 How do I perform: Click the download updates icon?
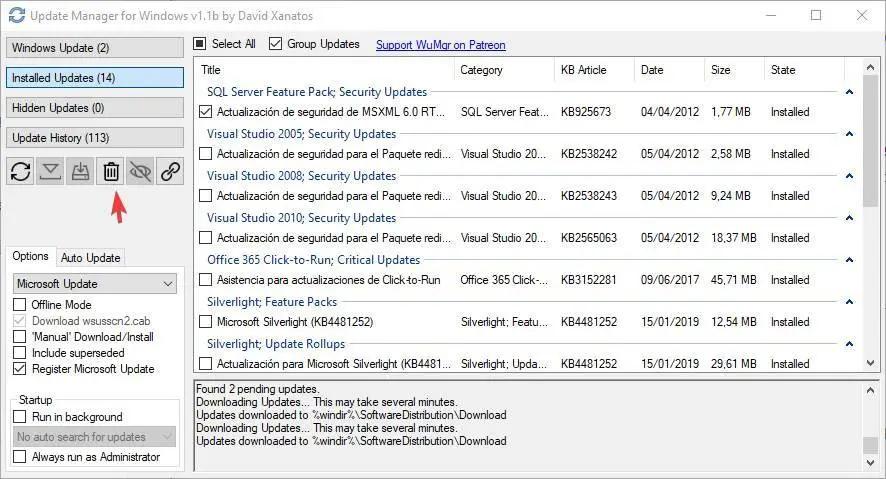(x=50, y=172)
